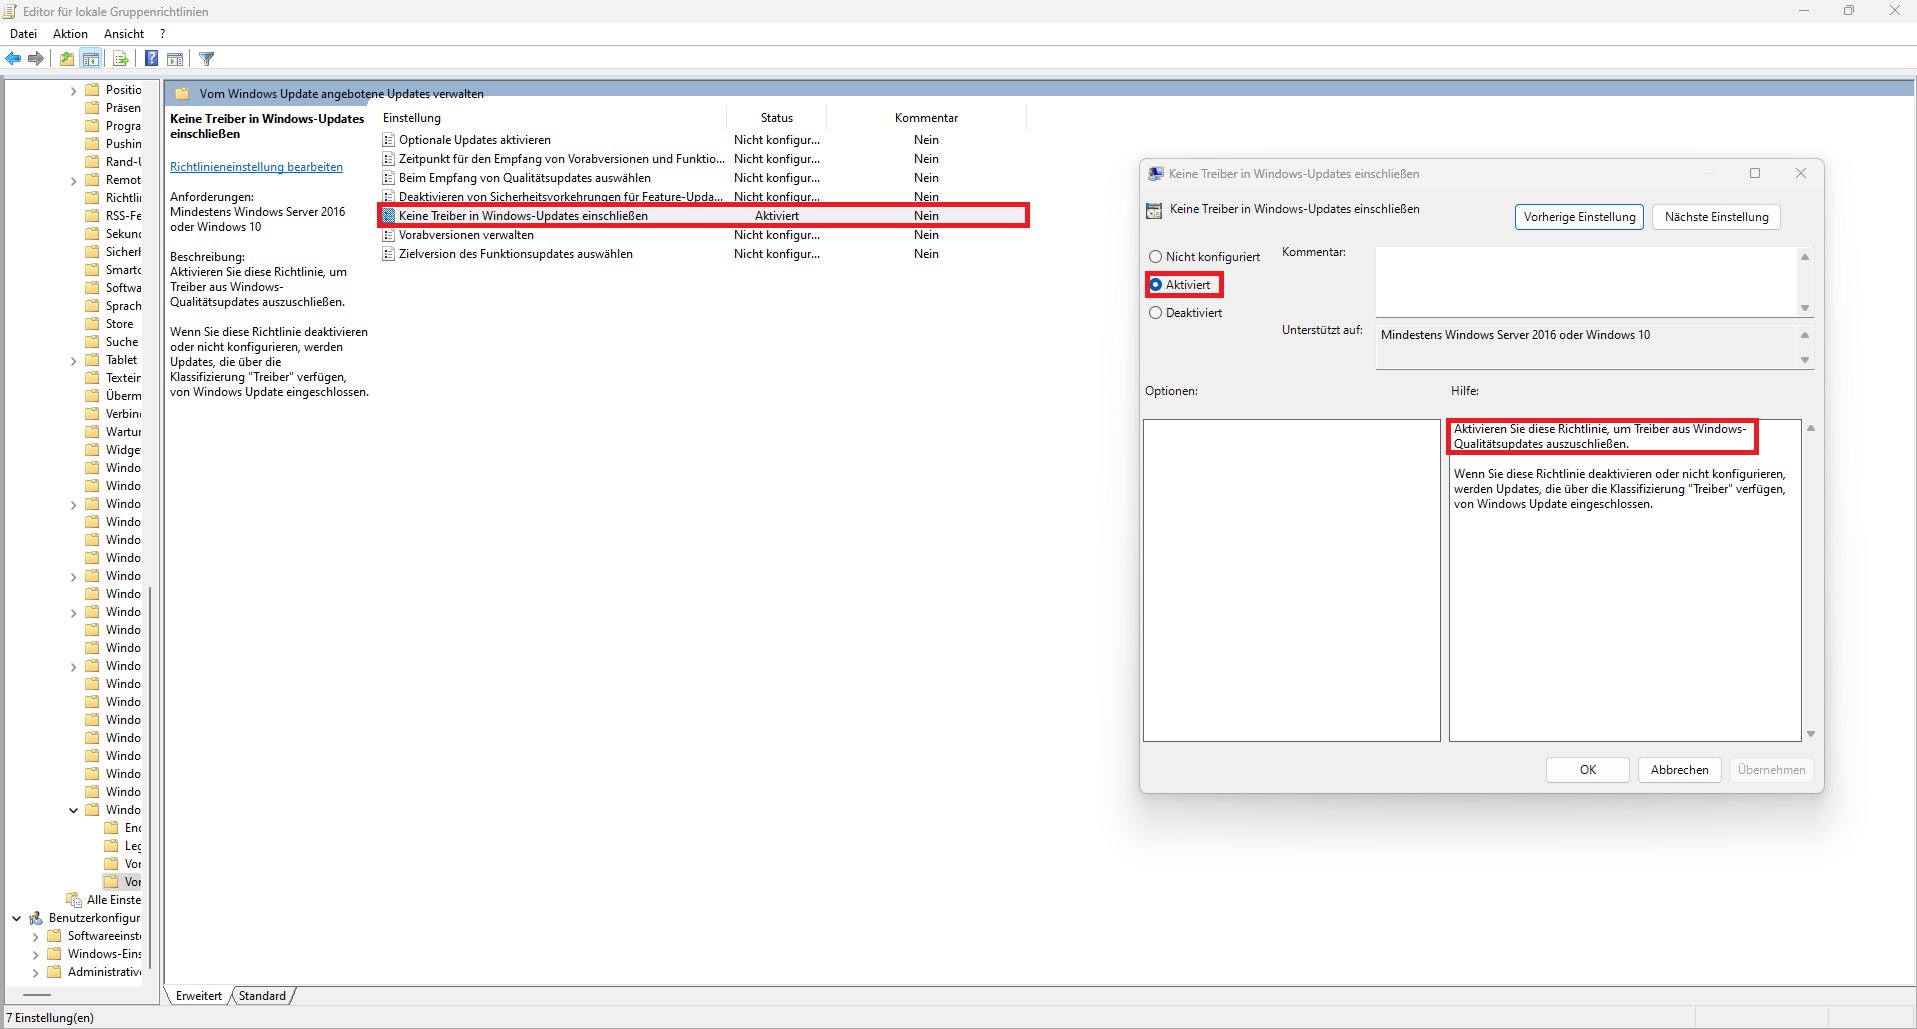Image resolution: width=1917 pixels, height=1029 pixels.
Task: Collapse the expanded Windo folder with subfolders
Action: 73,811
